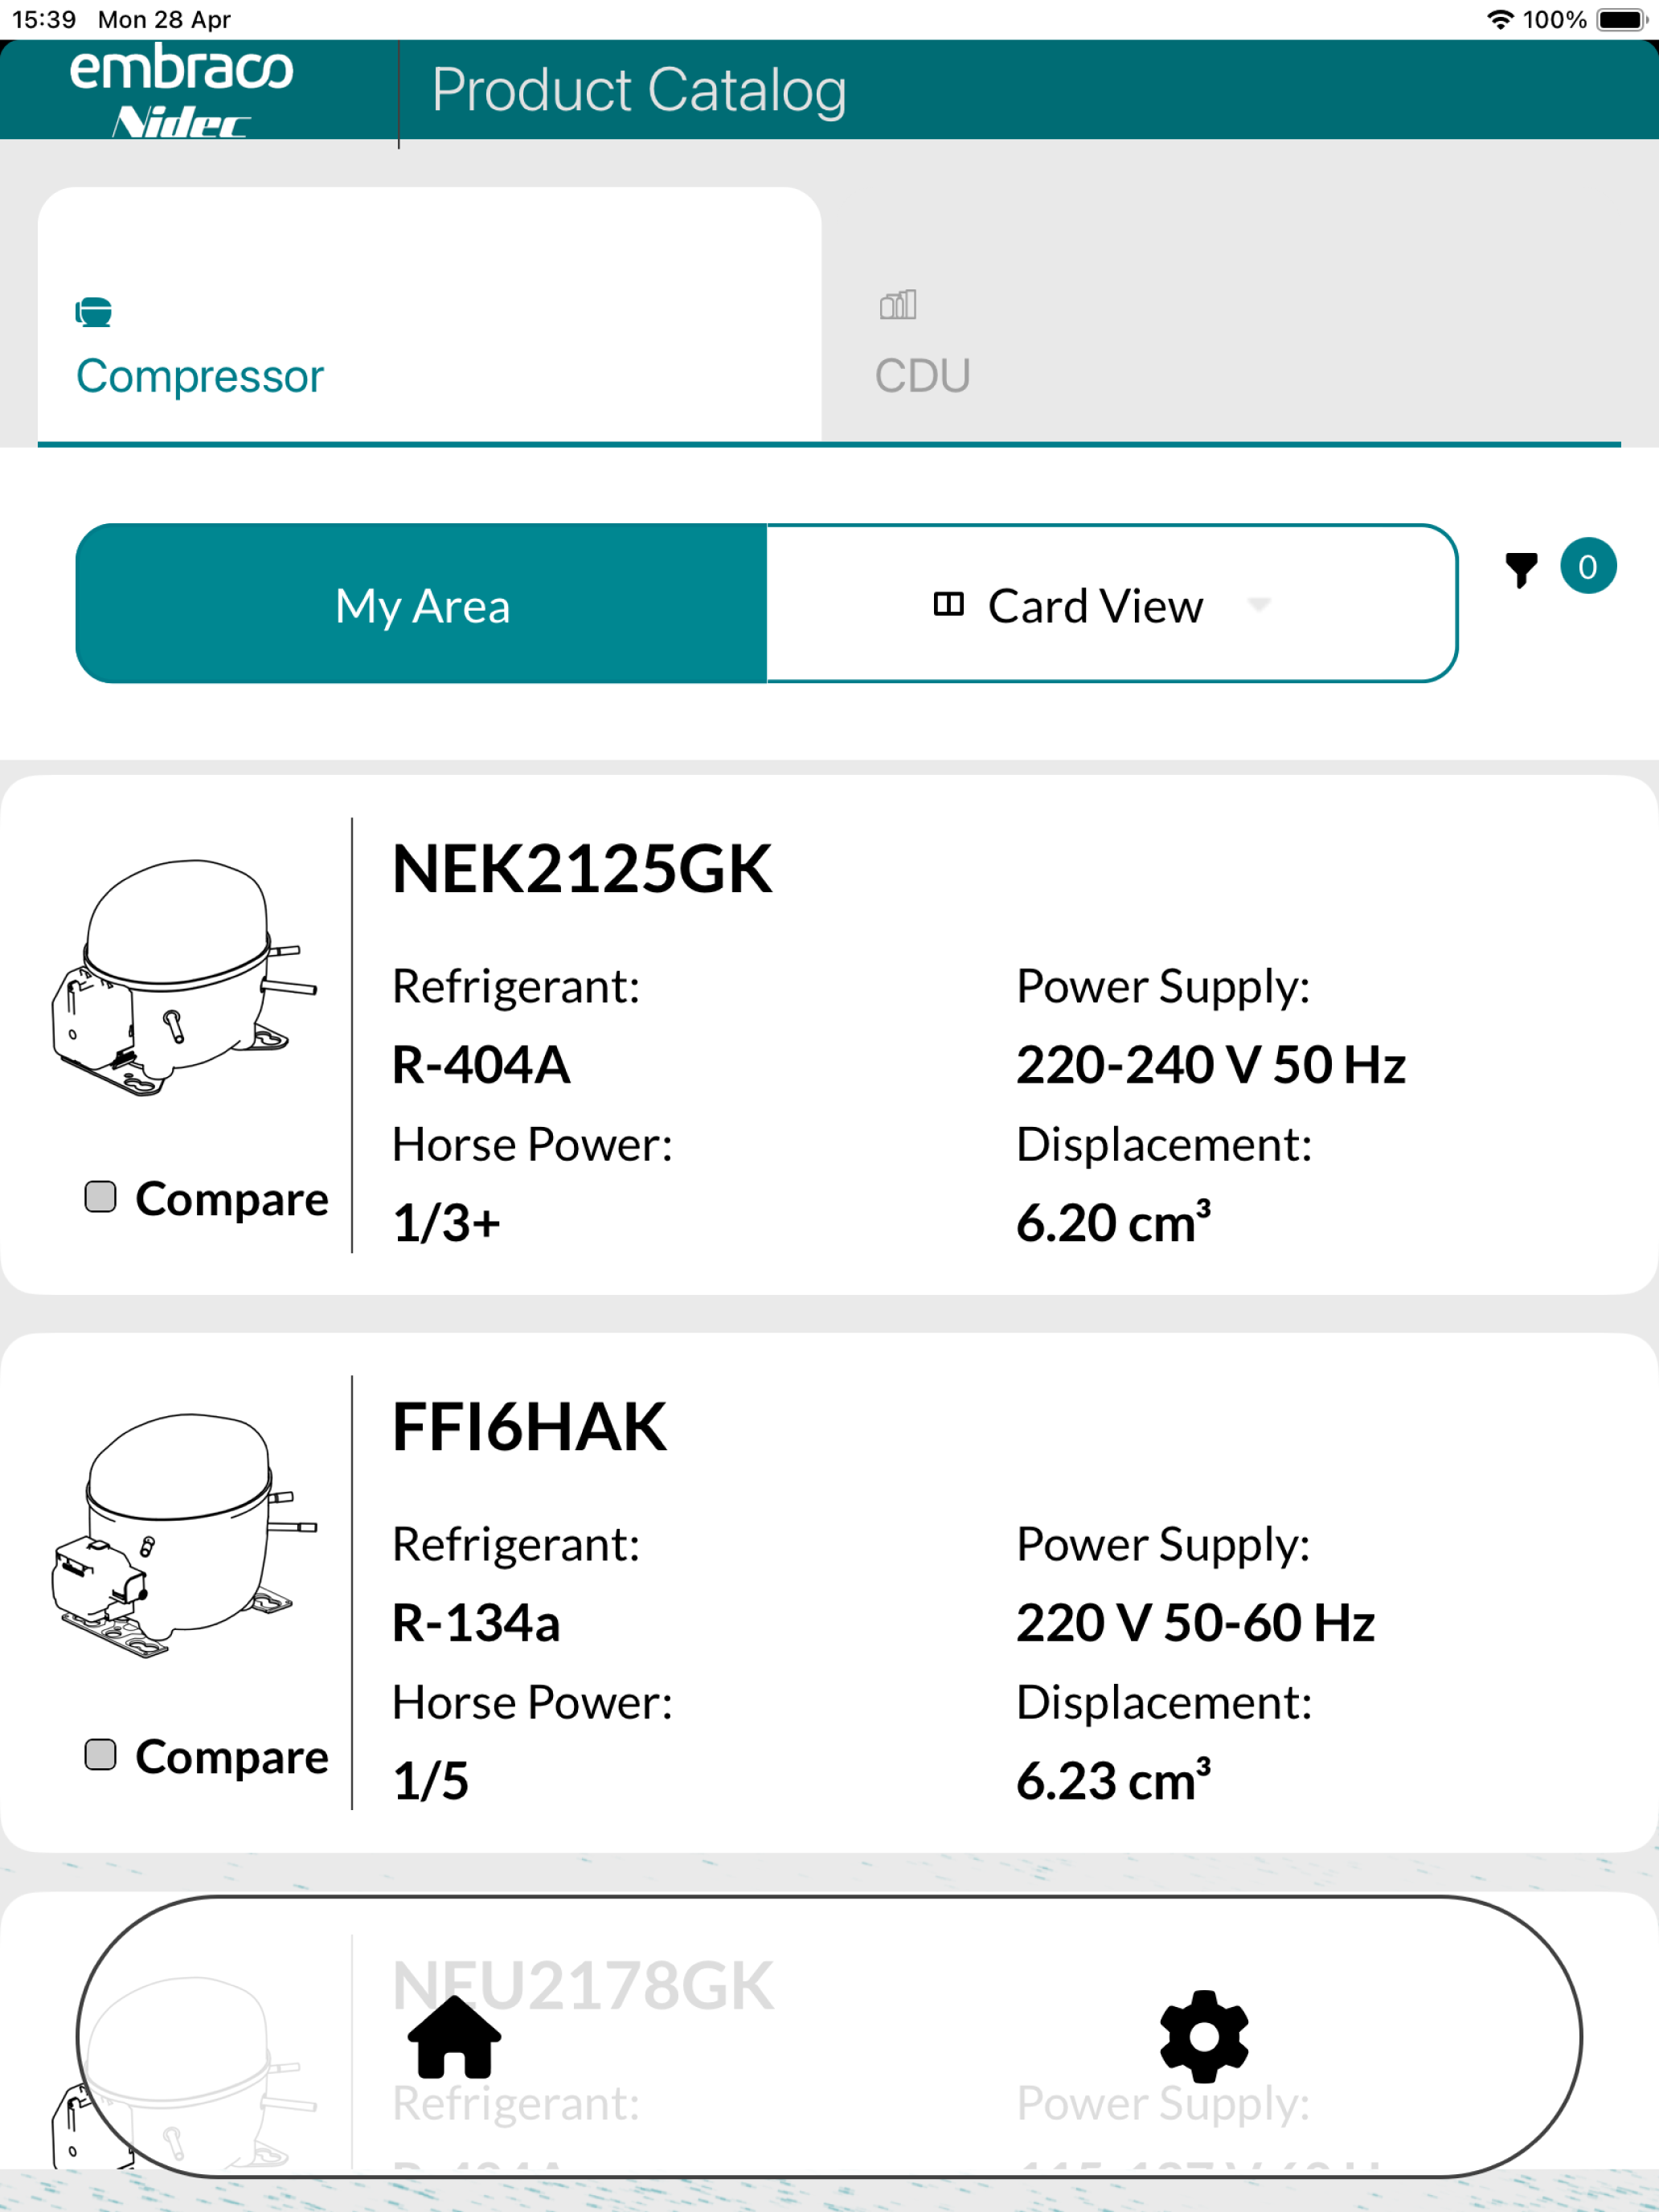This screenshot has height=2212, width=1659.
Task: Click the My Area button
Action: 422,603
